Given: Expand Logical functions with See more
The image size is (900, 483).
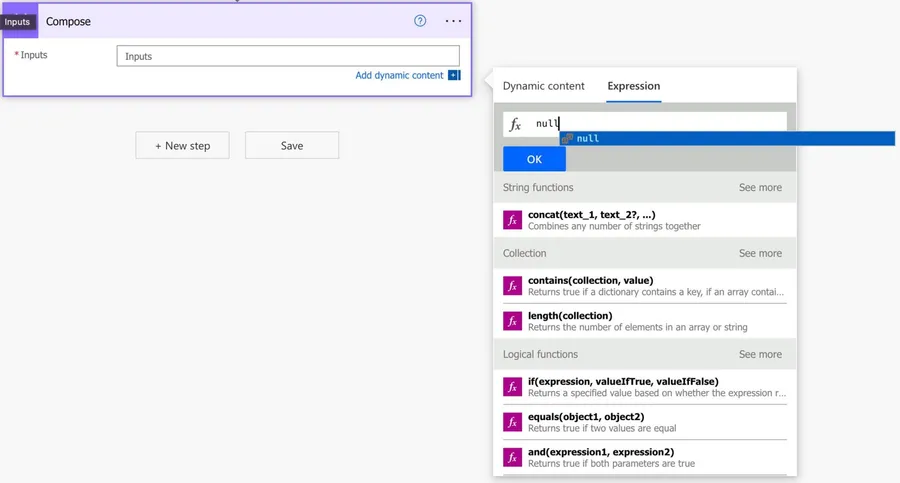Looking at the screenshot, I should (x=760, y=355).
